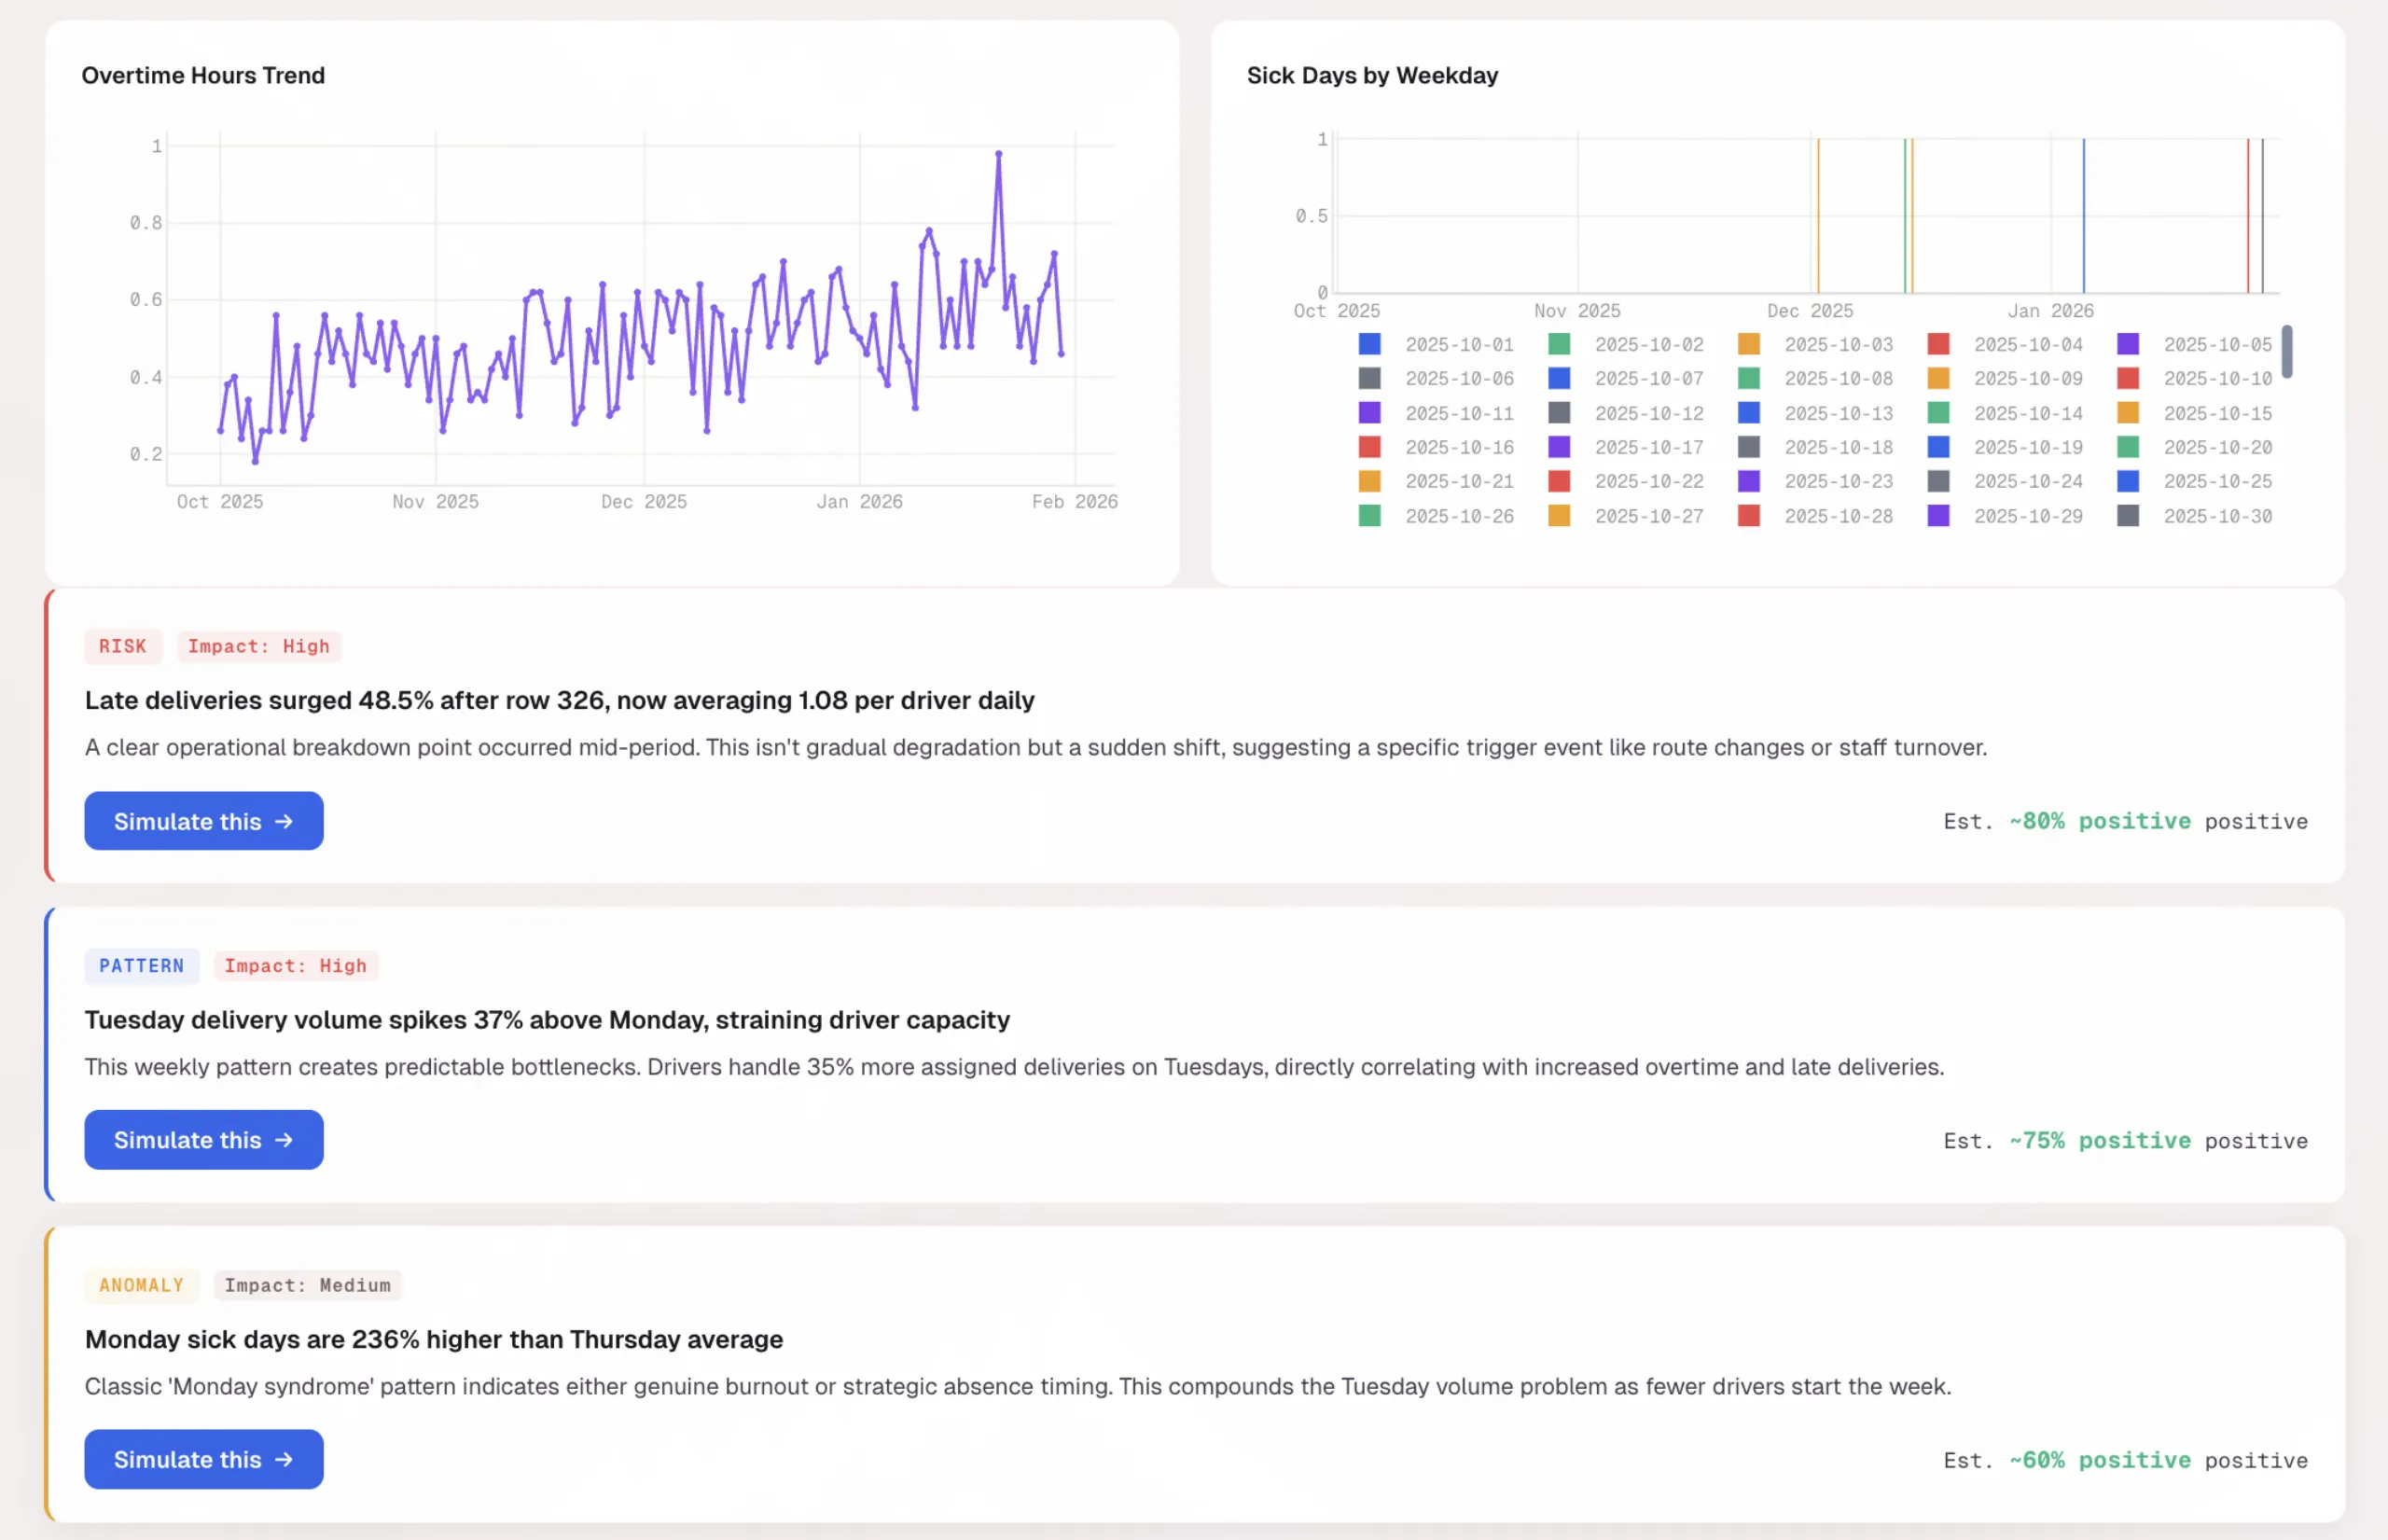Click the Sick Days by Weekday heading
This screenshot has height=1540, width=2388.
(x=1372, y=75)
